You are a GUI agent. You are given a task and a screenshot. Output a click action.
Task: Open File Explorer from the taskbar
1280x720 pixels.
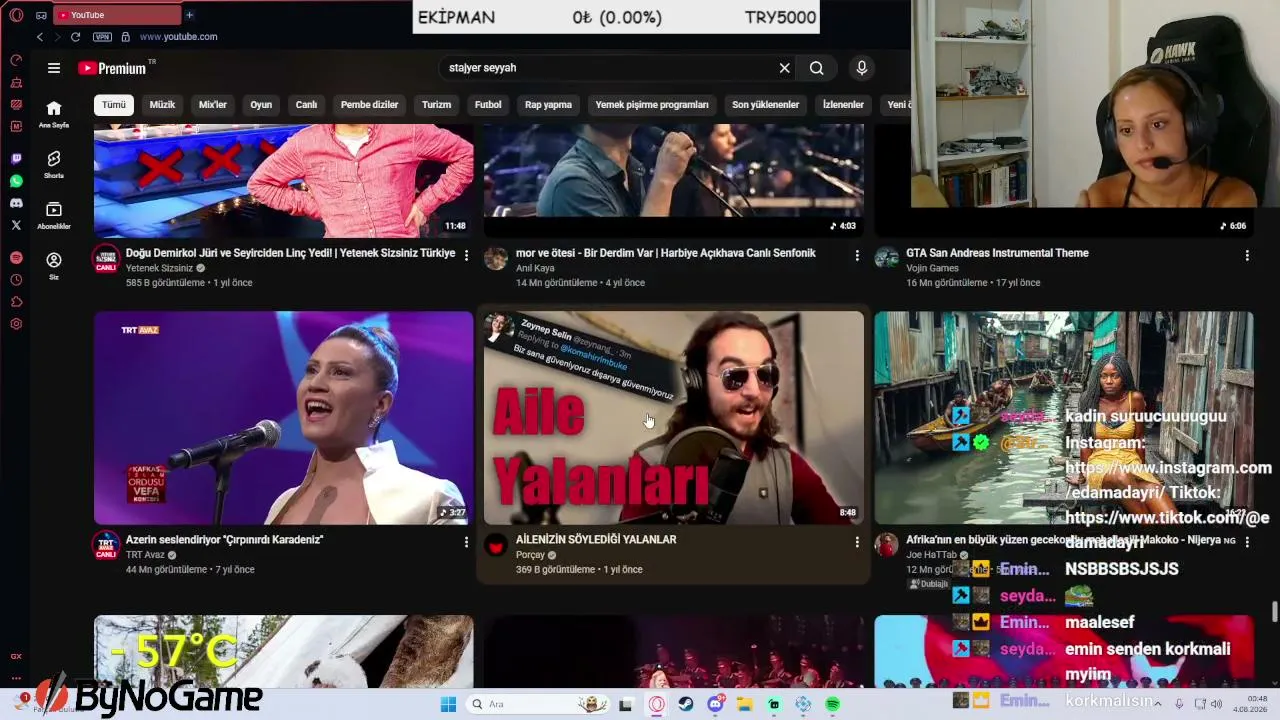point(744,704)
